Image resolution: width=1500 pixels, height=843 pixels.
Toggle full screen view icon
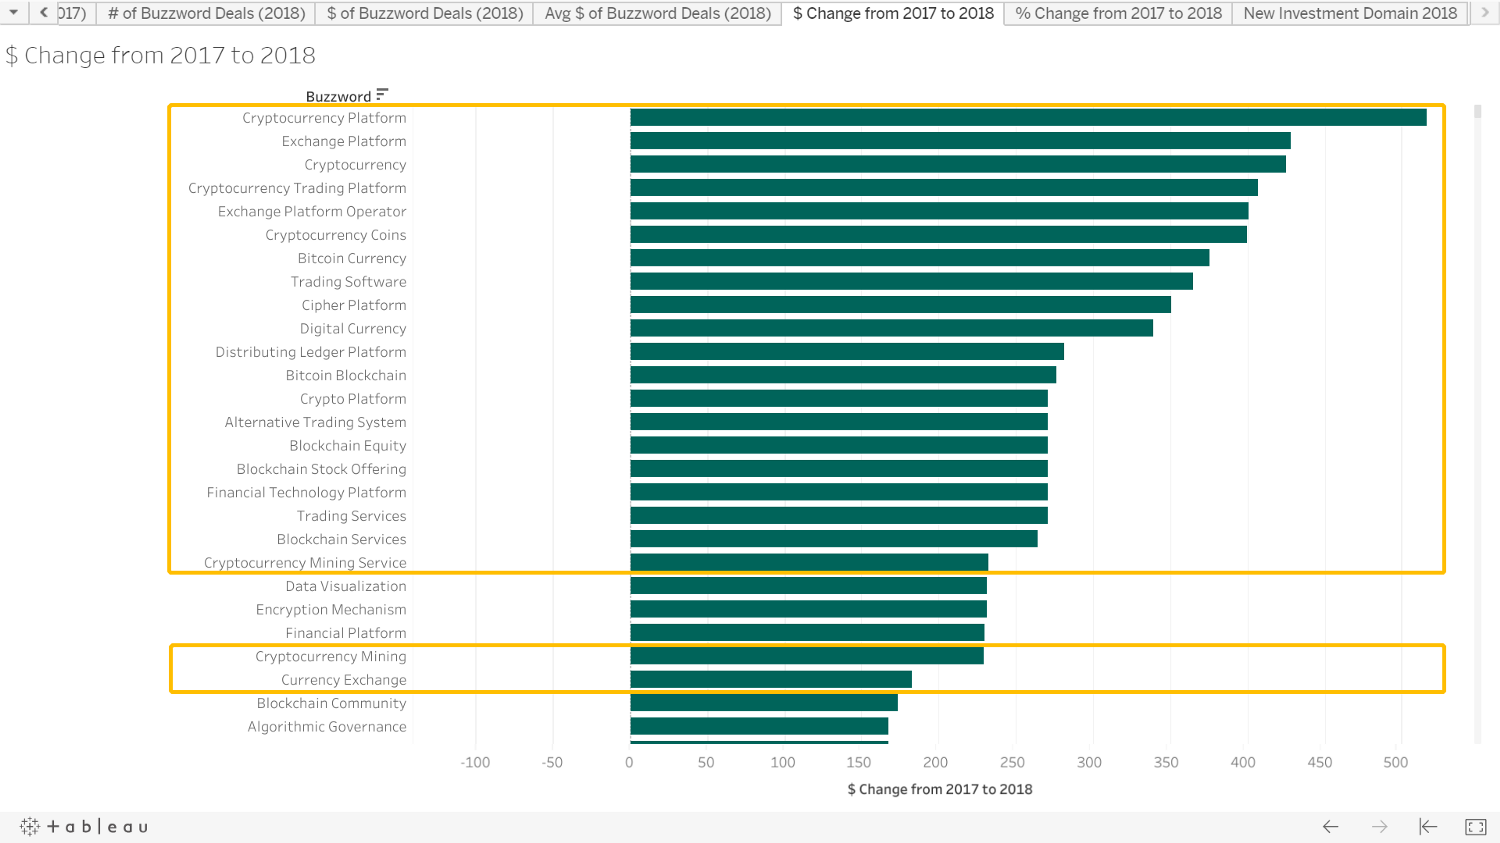coord(1476,827)
